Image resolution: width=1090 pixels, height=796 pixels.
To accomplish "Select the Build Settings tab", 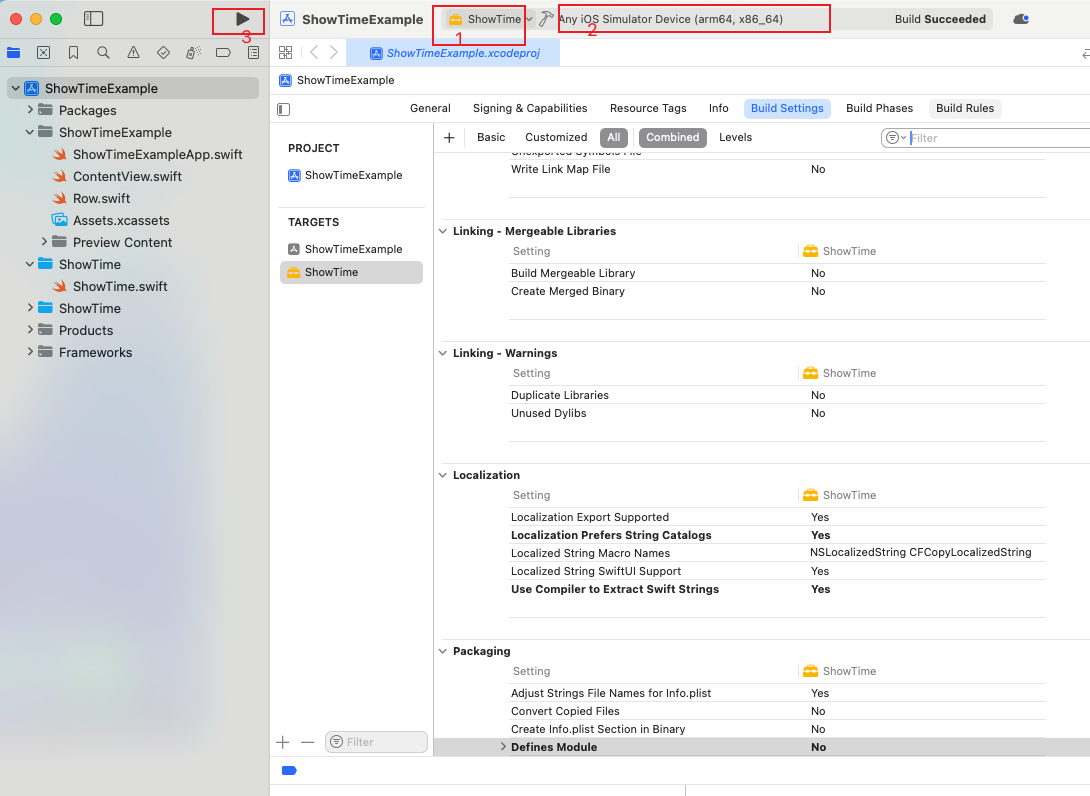I will pos(787,108).
